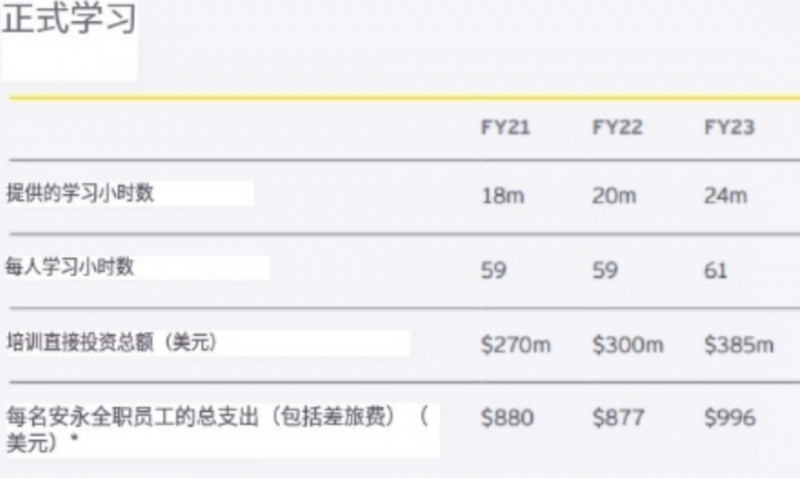
Task: Select the $385m investment cell
Action: pos(740,345)
